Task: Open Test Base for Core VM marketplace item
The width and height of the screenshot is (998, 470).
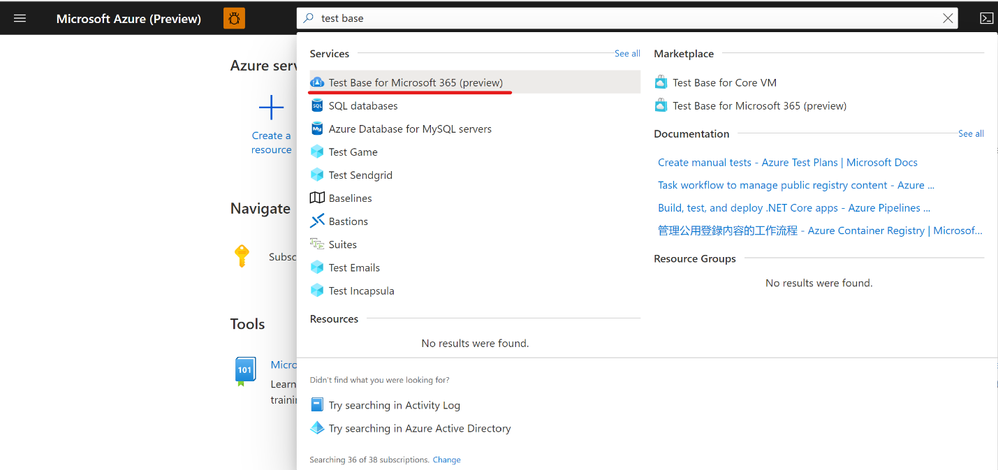Action: [x=724, y=83]
